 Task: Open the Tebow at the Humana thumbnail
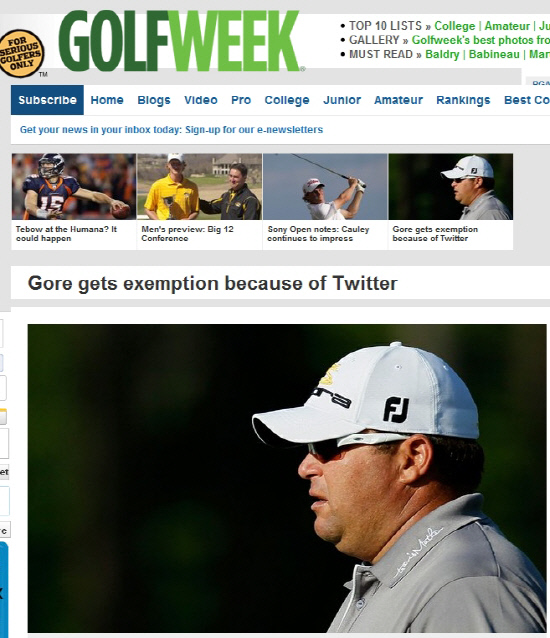[74, 187]
